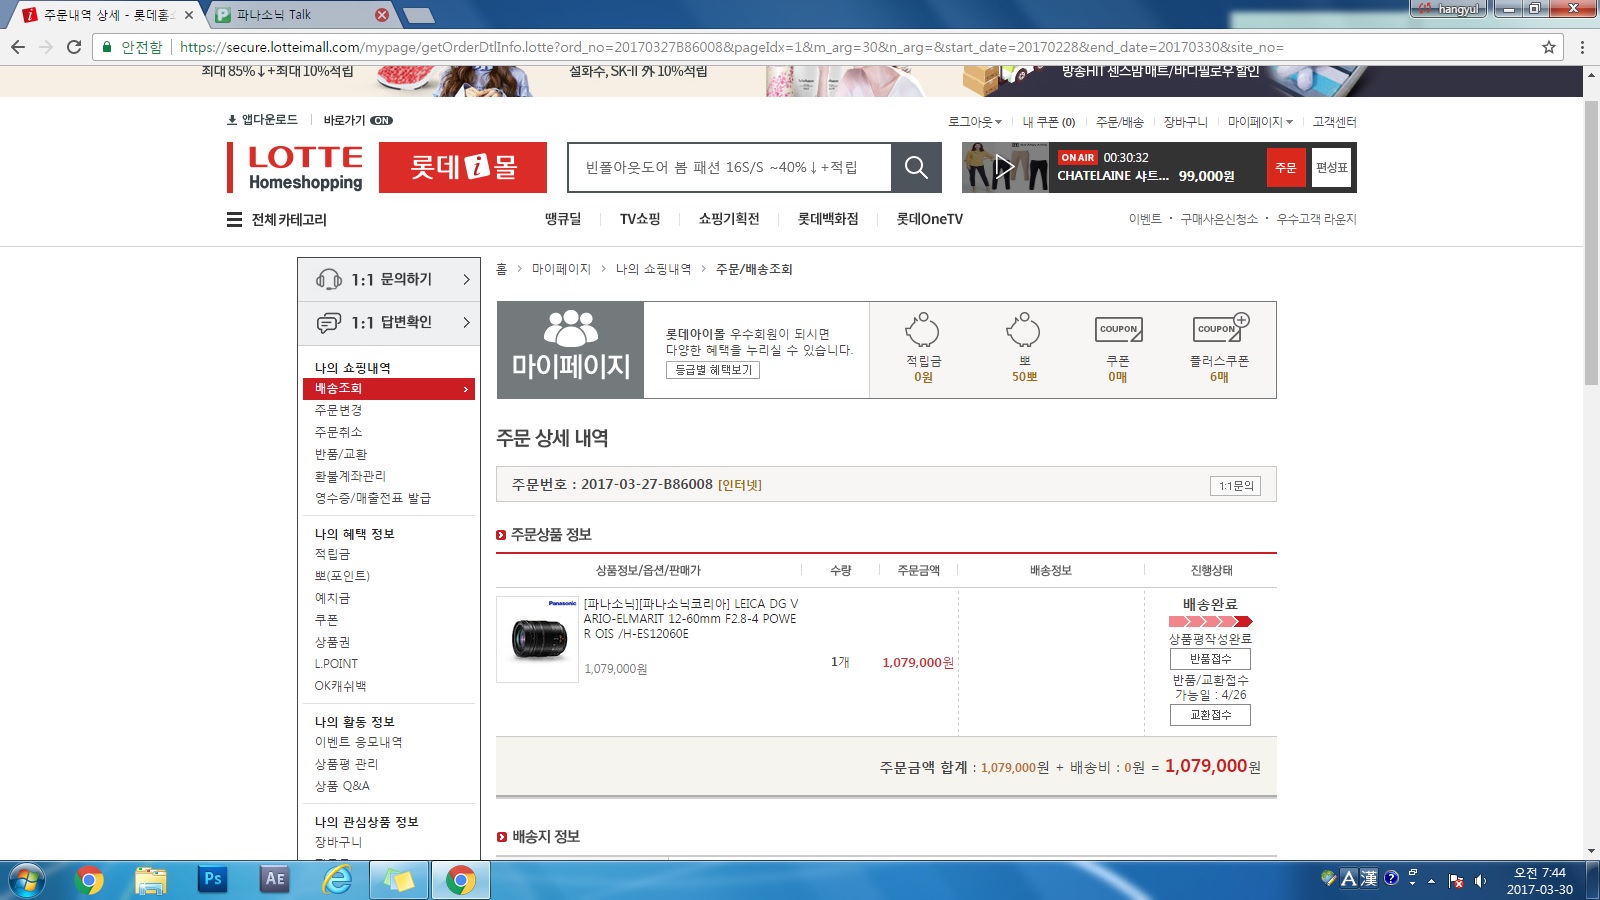Click the search magnifier icon

[916, 167]
